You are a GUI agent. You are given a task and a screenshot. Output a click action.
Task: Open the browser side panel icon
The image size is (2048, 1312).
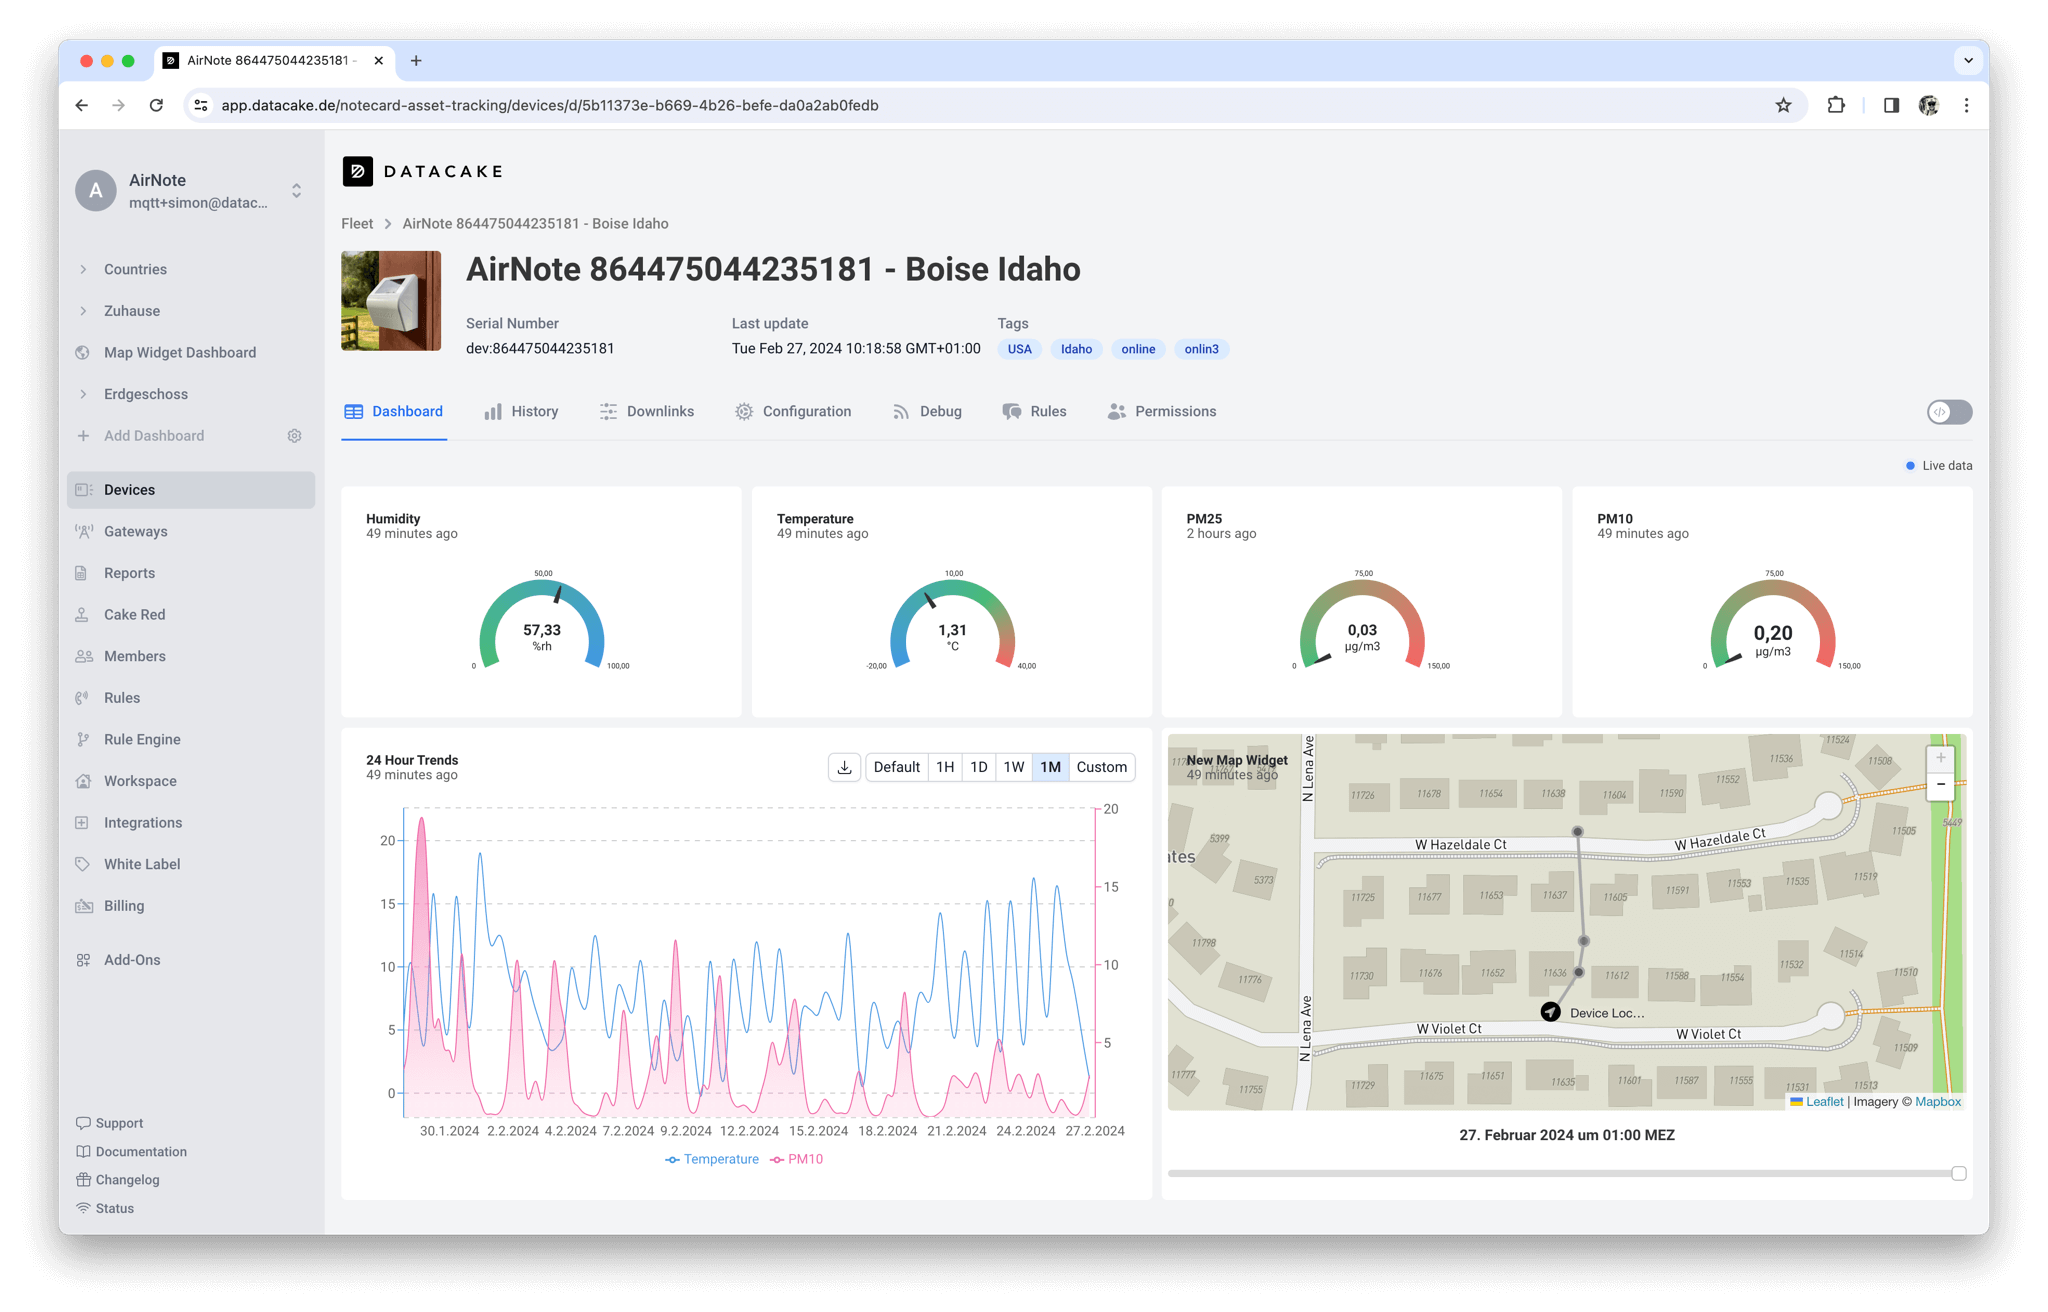[x=1890, y=105]
